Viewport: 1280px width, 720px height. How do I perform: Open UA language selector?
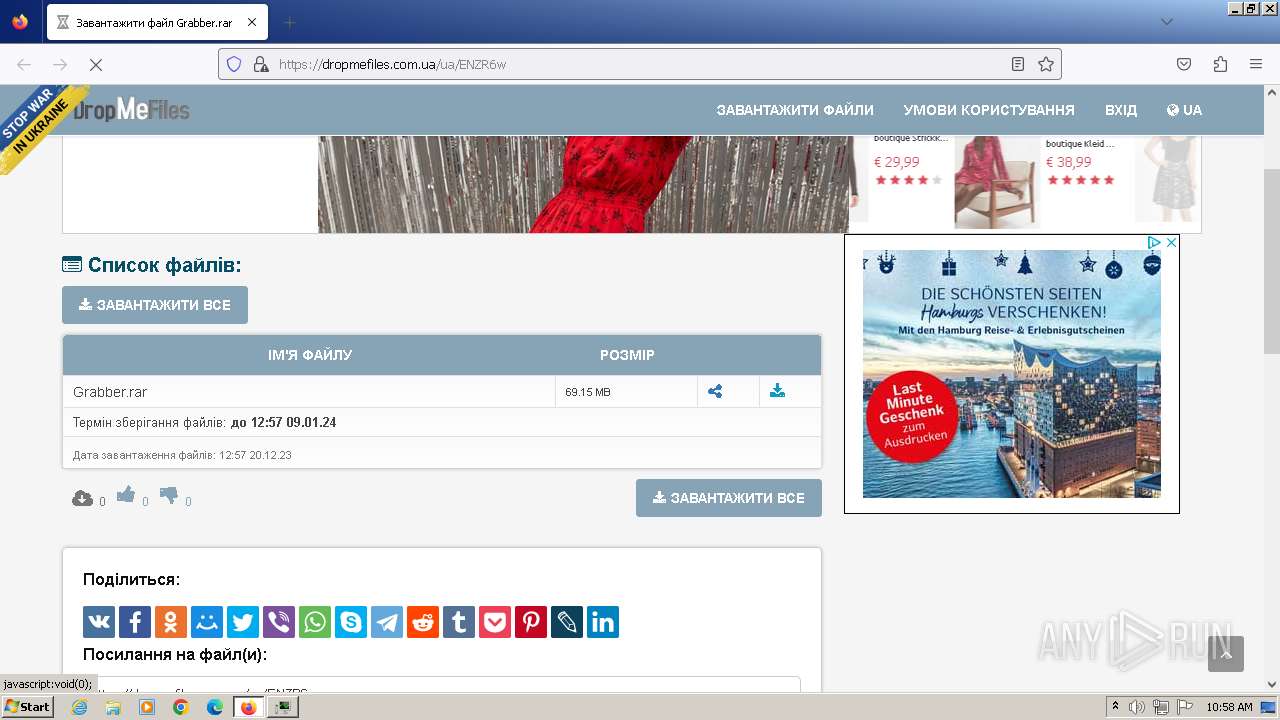pos(1184,110)
